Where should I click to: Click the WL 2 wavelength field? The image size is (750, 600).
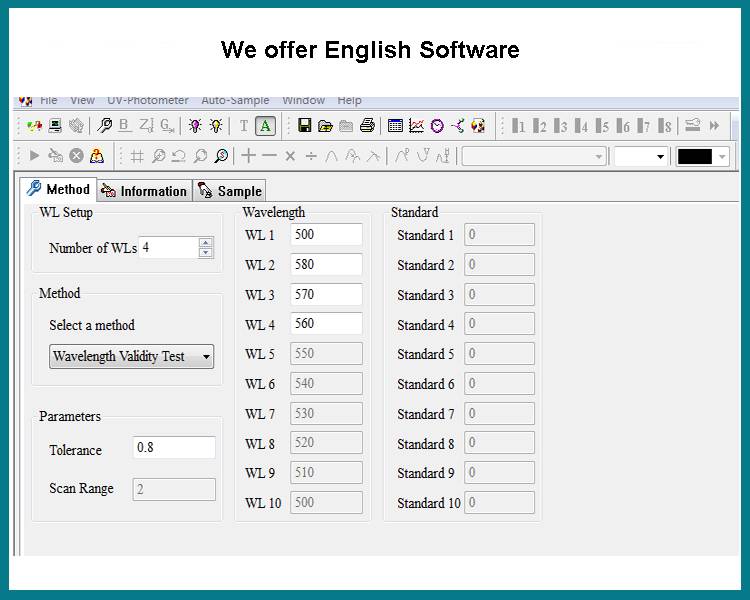(x=326, y=265)
